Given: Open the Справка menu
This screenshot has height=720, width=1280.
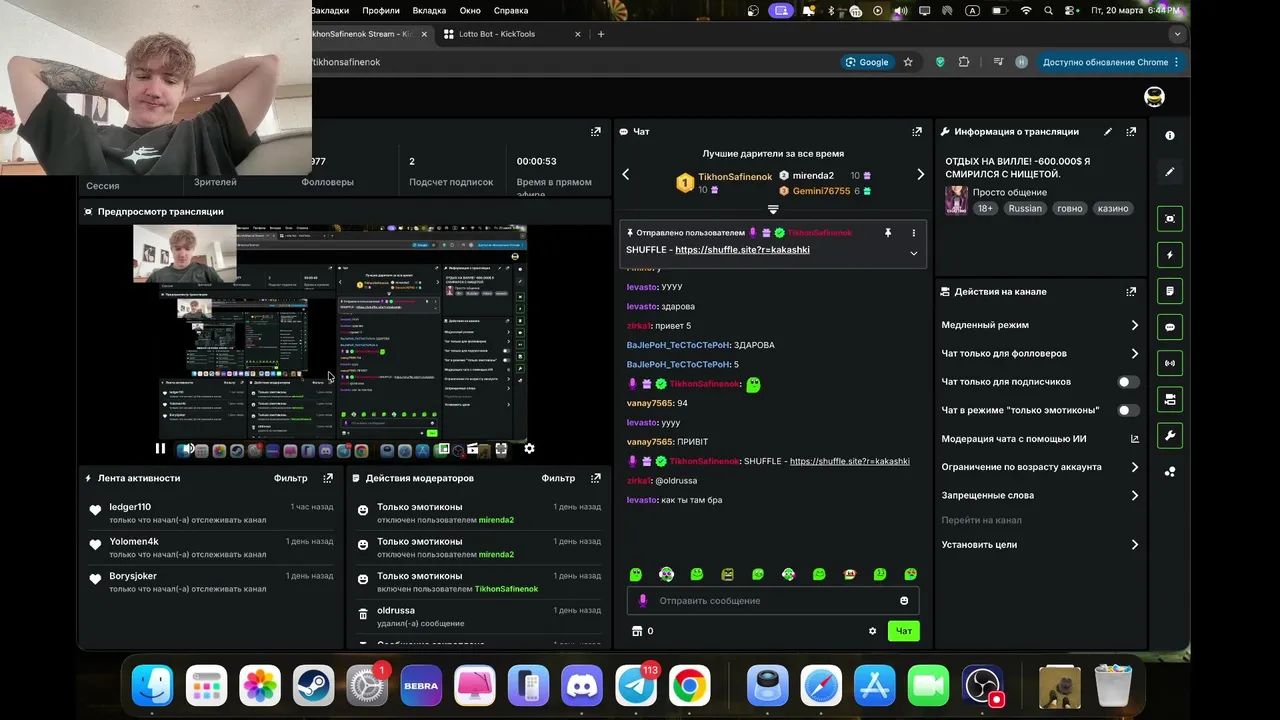Looking at the screenshot, I should click(511, 10).
